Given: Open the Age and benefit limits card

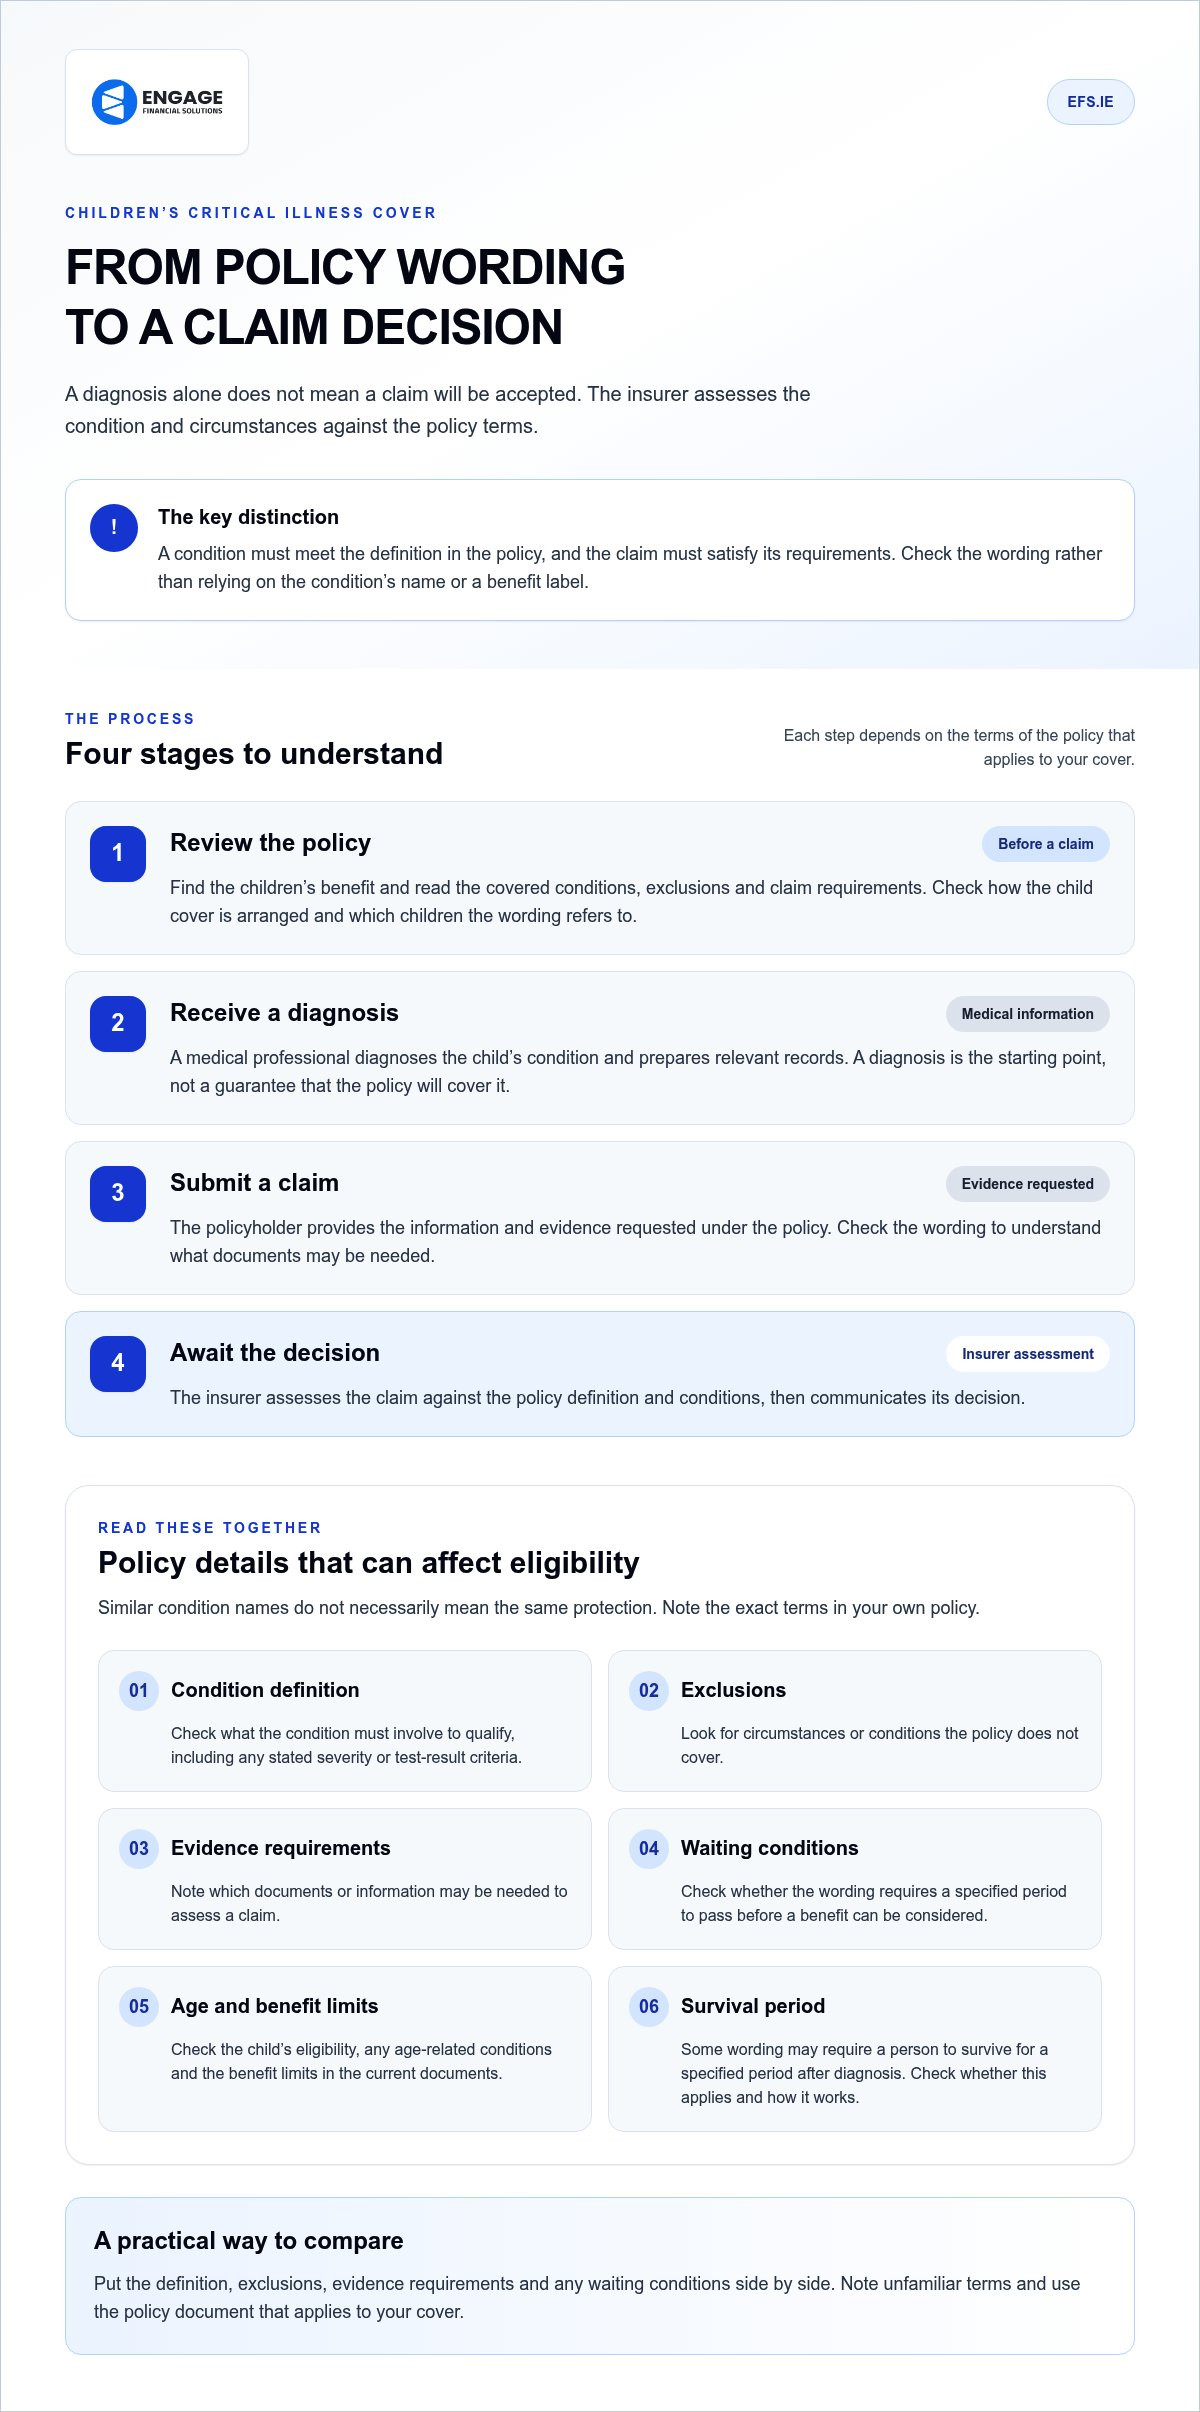Looking at the screenshot, I should click(345, 2049).
